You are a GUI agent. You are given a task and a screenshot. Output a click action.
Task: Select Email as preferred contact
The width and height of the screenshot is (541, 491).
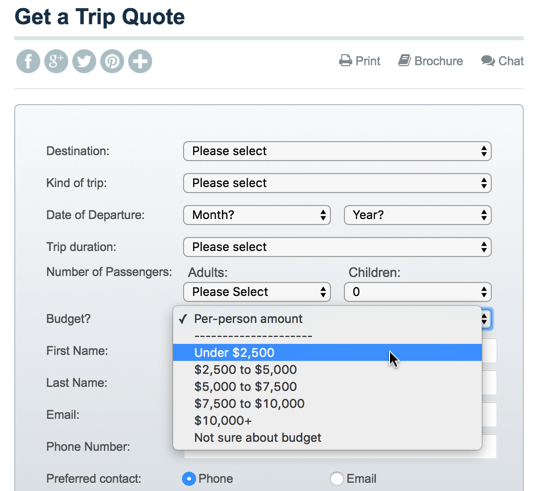point(336,479)
